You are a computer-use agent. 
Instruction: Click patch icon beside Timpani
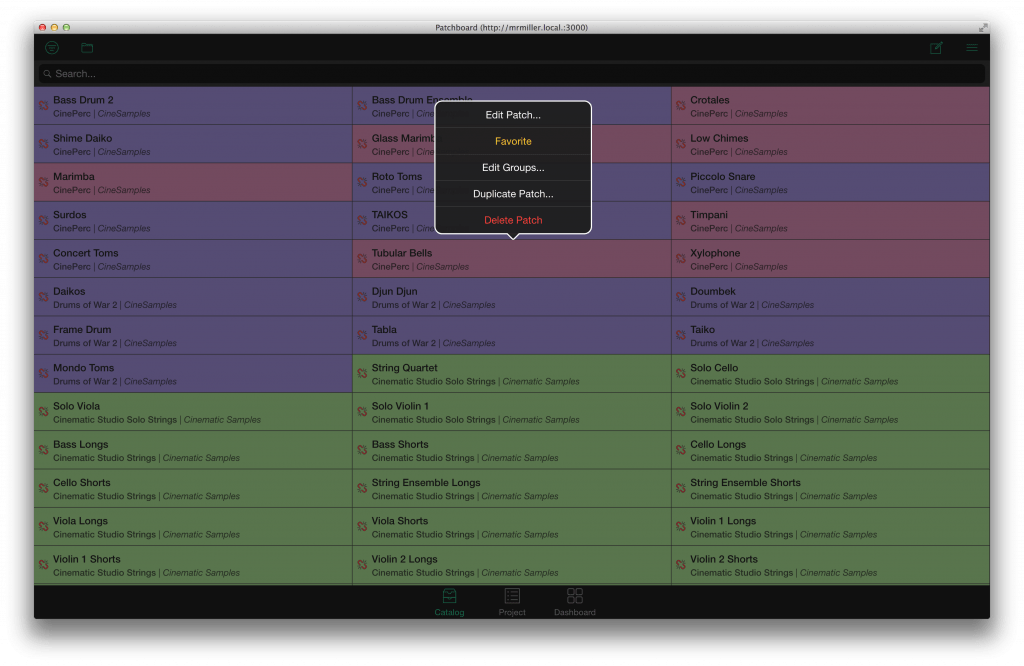click(x=681, y=221)
